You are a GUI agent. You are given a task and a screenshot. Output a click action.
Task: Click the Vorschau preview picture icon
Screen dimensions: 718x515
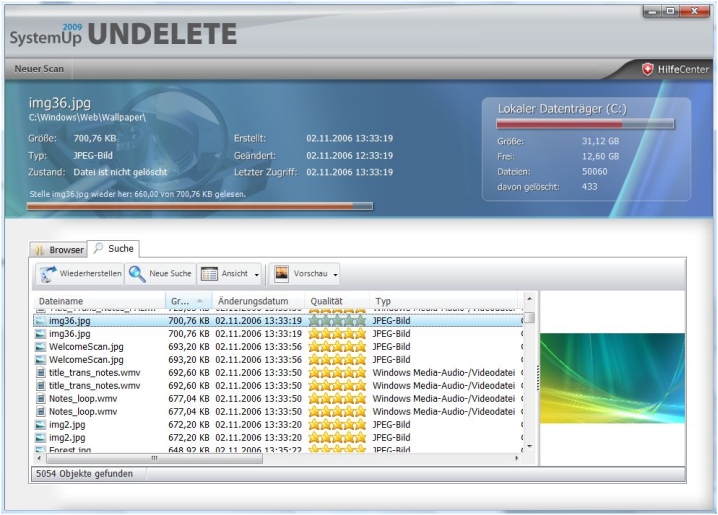pyautogui.click(x=282, y=274)
